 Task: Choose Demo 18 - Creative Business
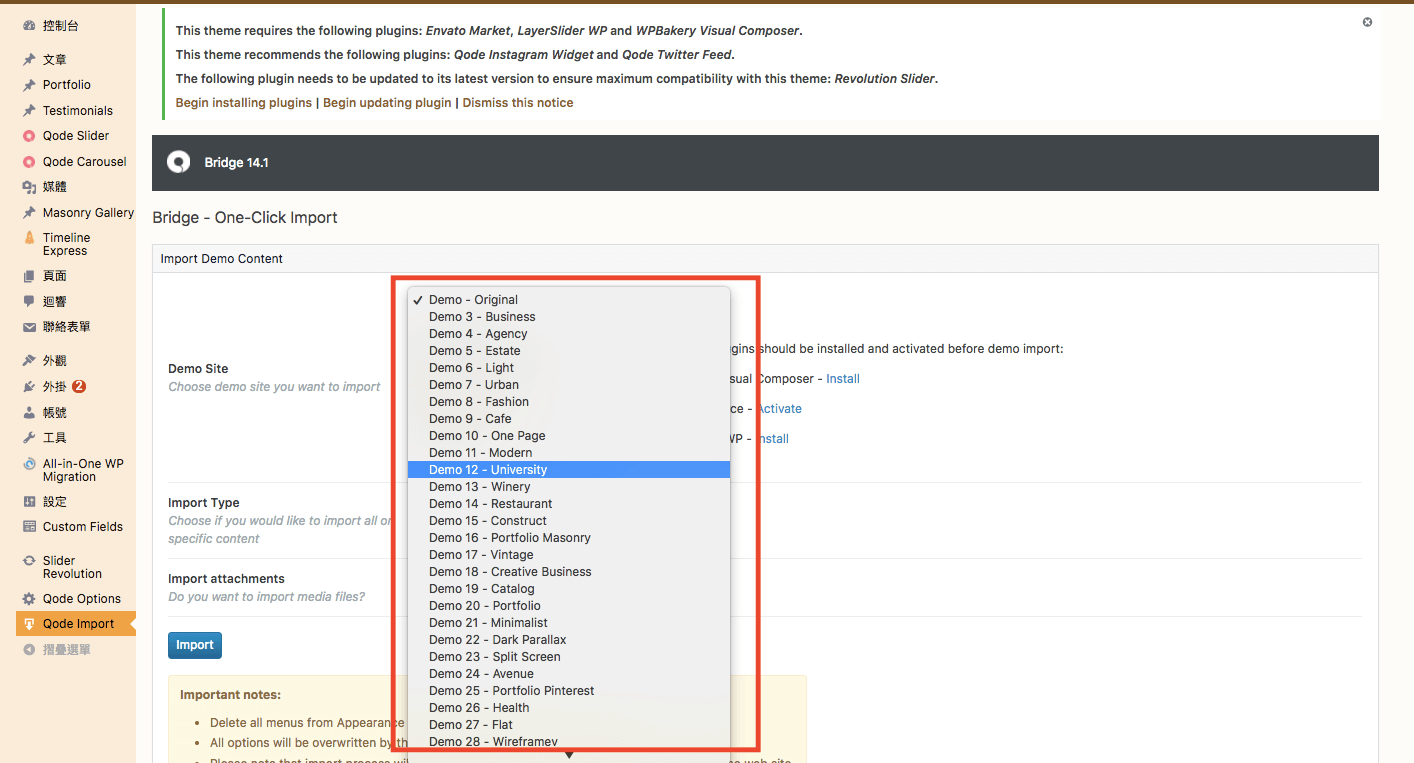[x=568, y=572]
